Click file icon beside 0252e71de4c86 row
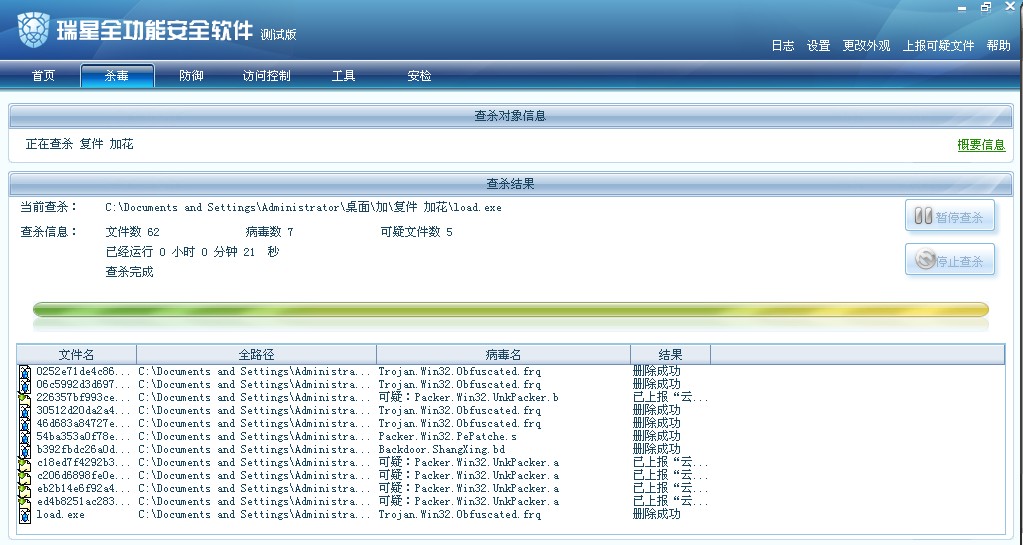The image size is (1023, 545). coord(25,372)
